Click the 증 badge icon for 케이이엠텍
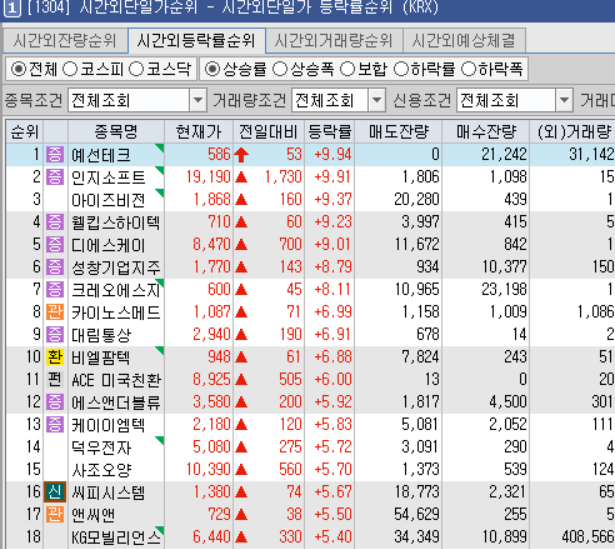The height and width of the screenshot is (549, 615). point(55,424)
